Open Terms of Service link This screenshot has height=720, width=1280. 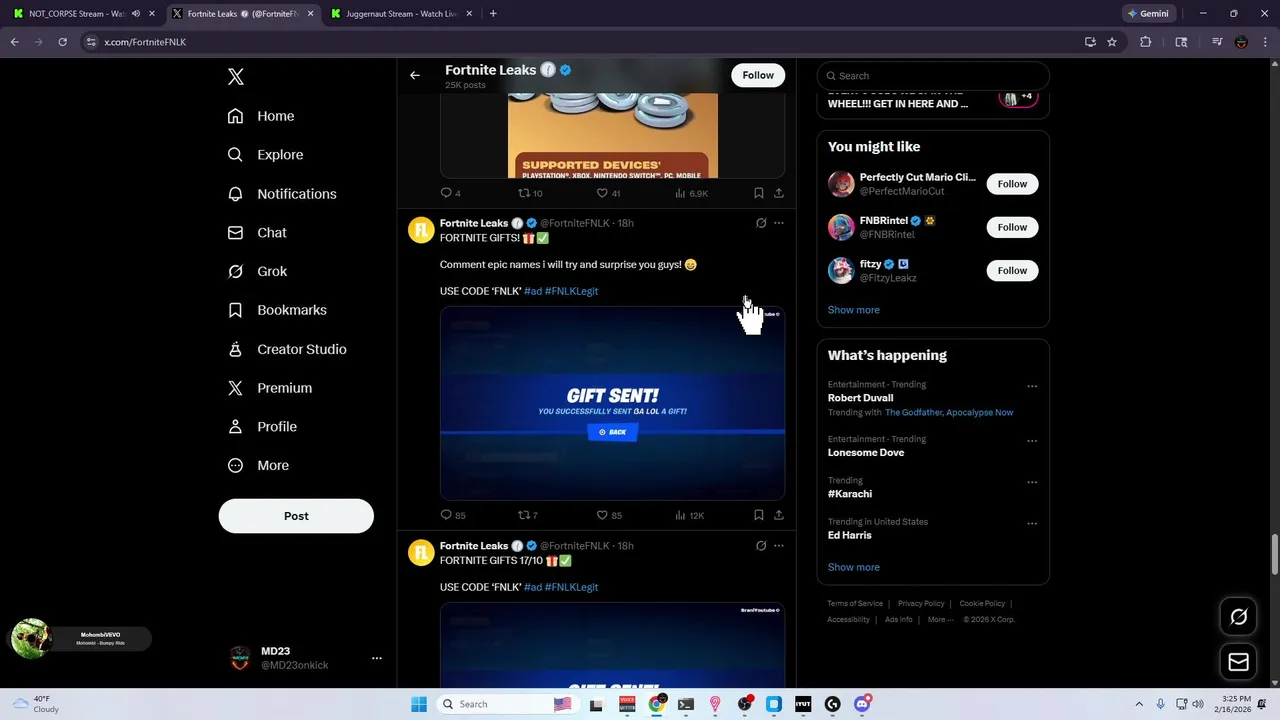855,604
